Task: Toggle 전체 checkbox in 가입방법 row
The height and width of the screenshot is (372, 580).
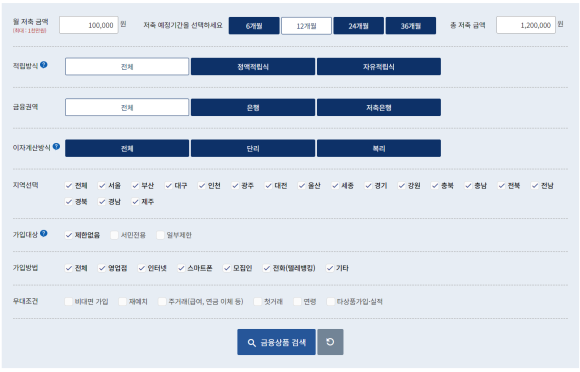Action: tap(69, 268)
